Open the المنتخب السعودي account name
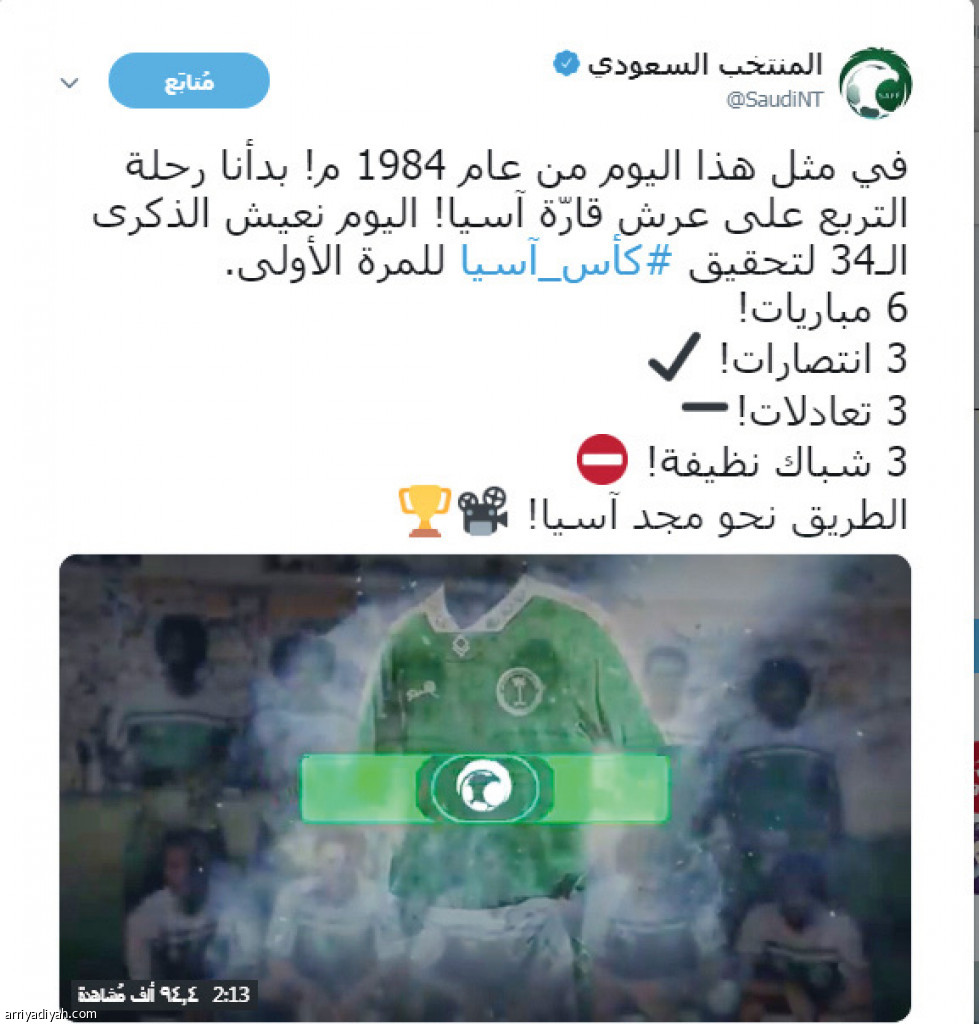 click(x=705, y=65)
